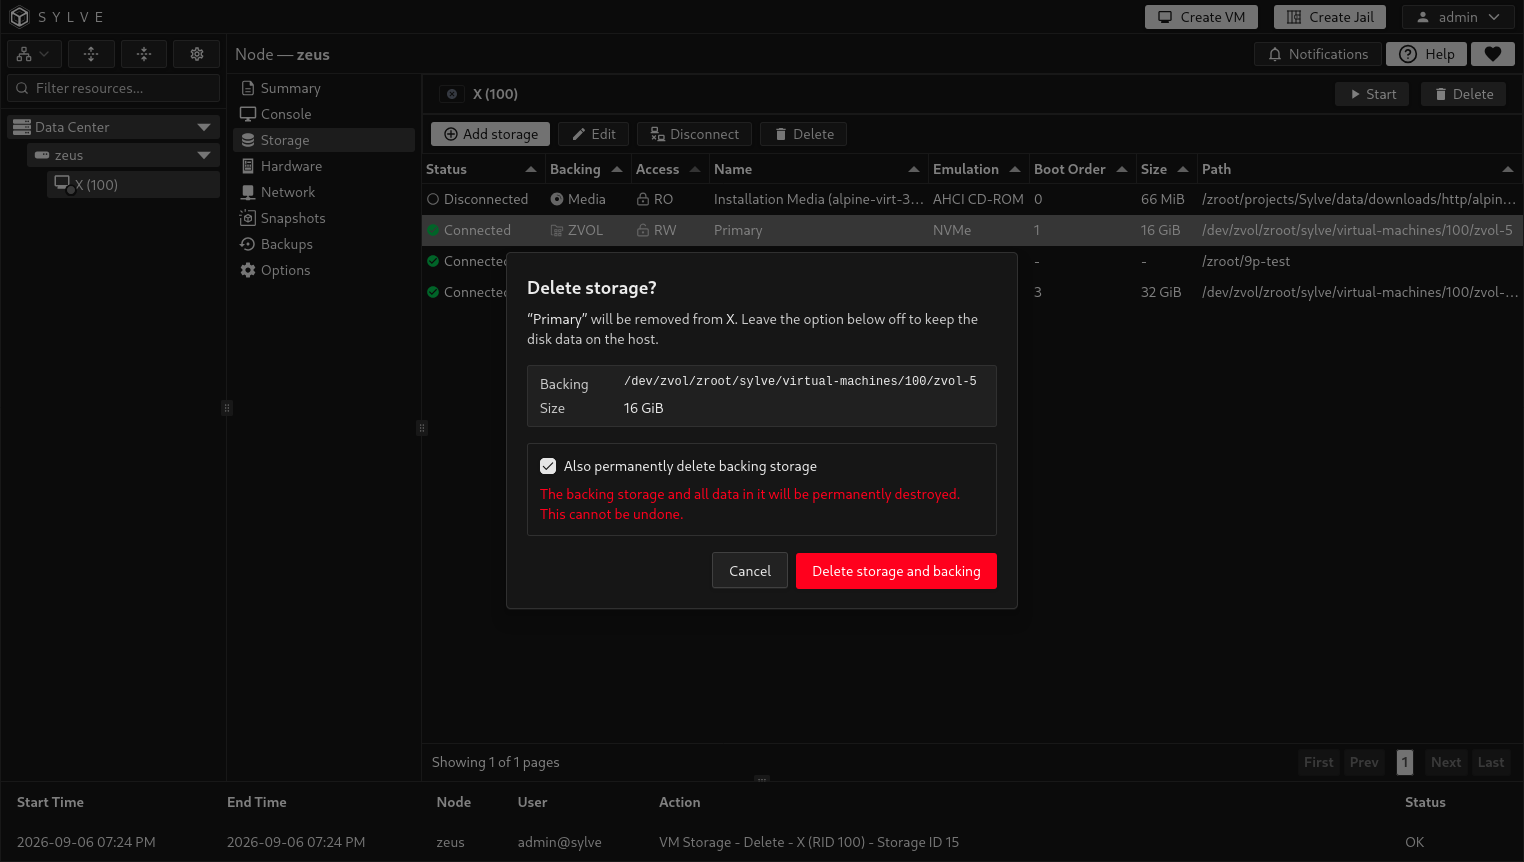1524x862 pixels.
Task: Click Create Jail button
Action: [1330, 17]
